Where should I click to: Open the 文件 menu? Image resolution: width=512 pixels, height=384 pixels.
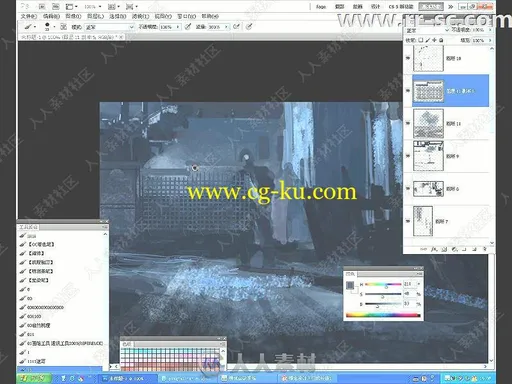point(29,16)
